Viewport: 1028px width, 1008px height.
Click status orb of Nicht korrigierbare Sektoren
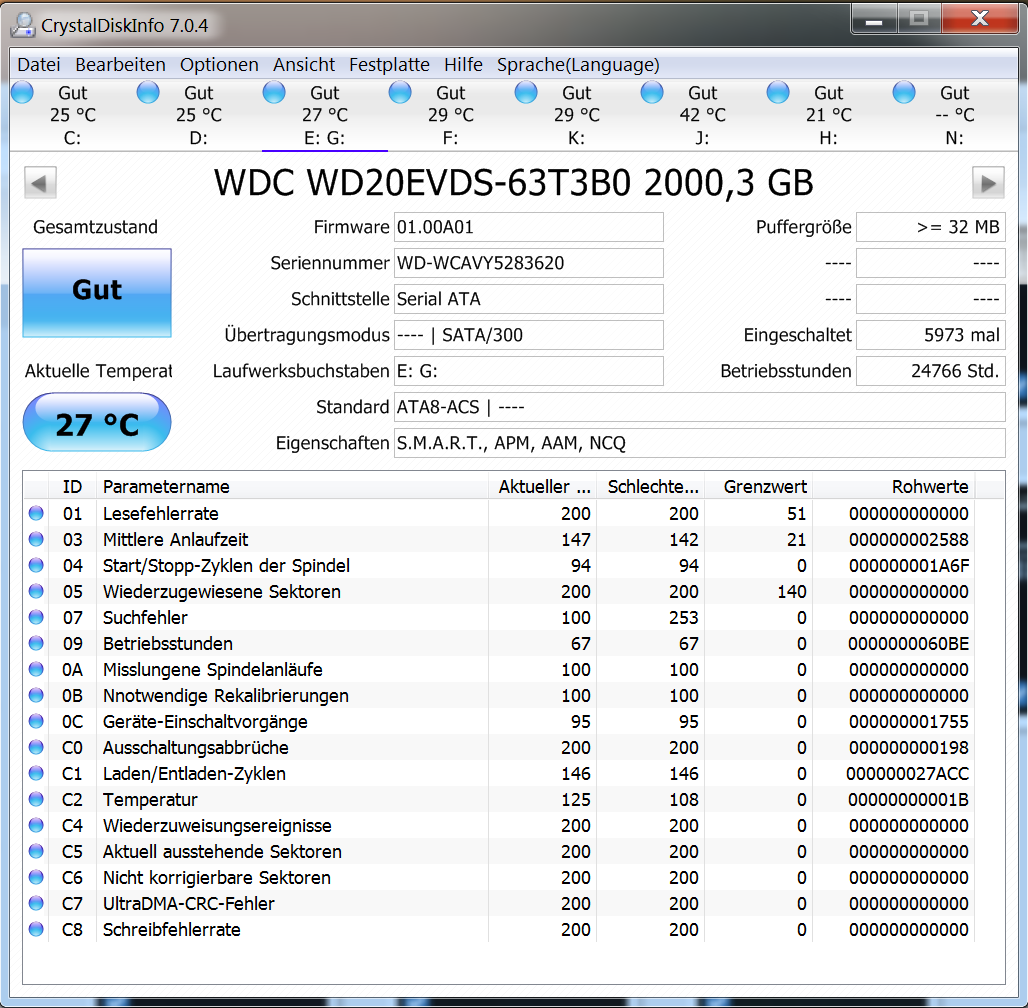[36, 877]
